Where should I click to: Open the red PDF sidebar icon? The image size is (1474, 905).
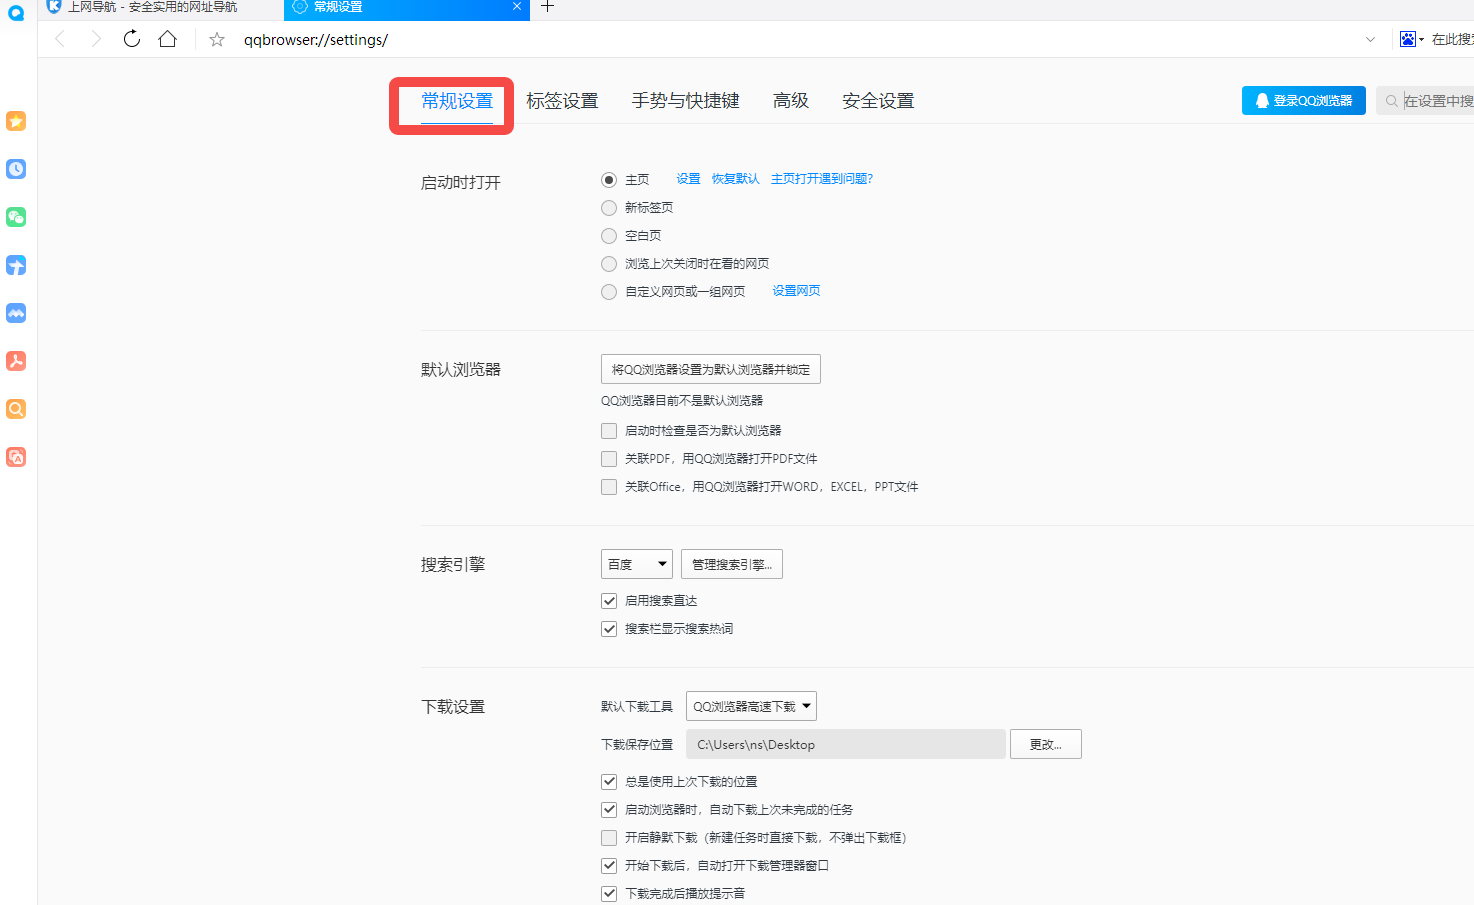coord(16,361)
